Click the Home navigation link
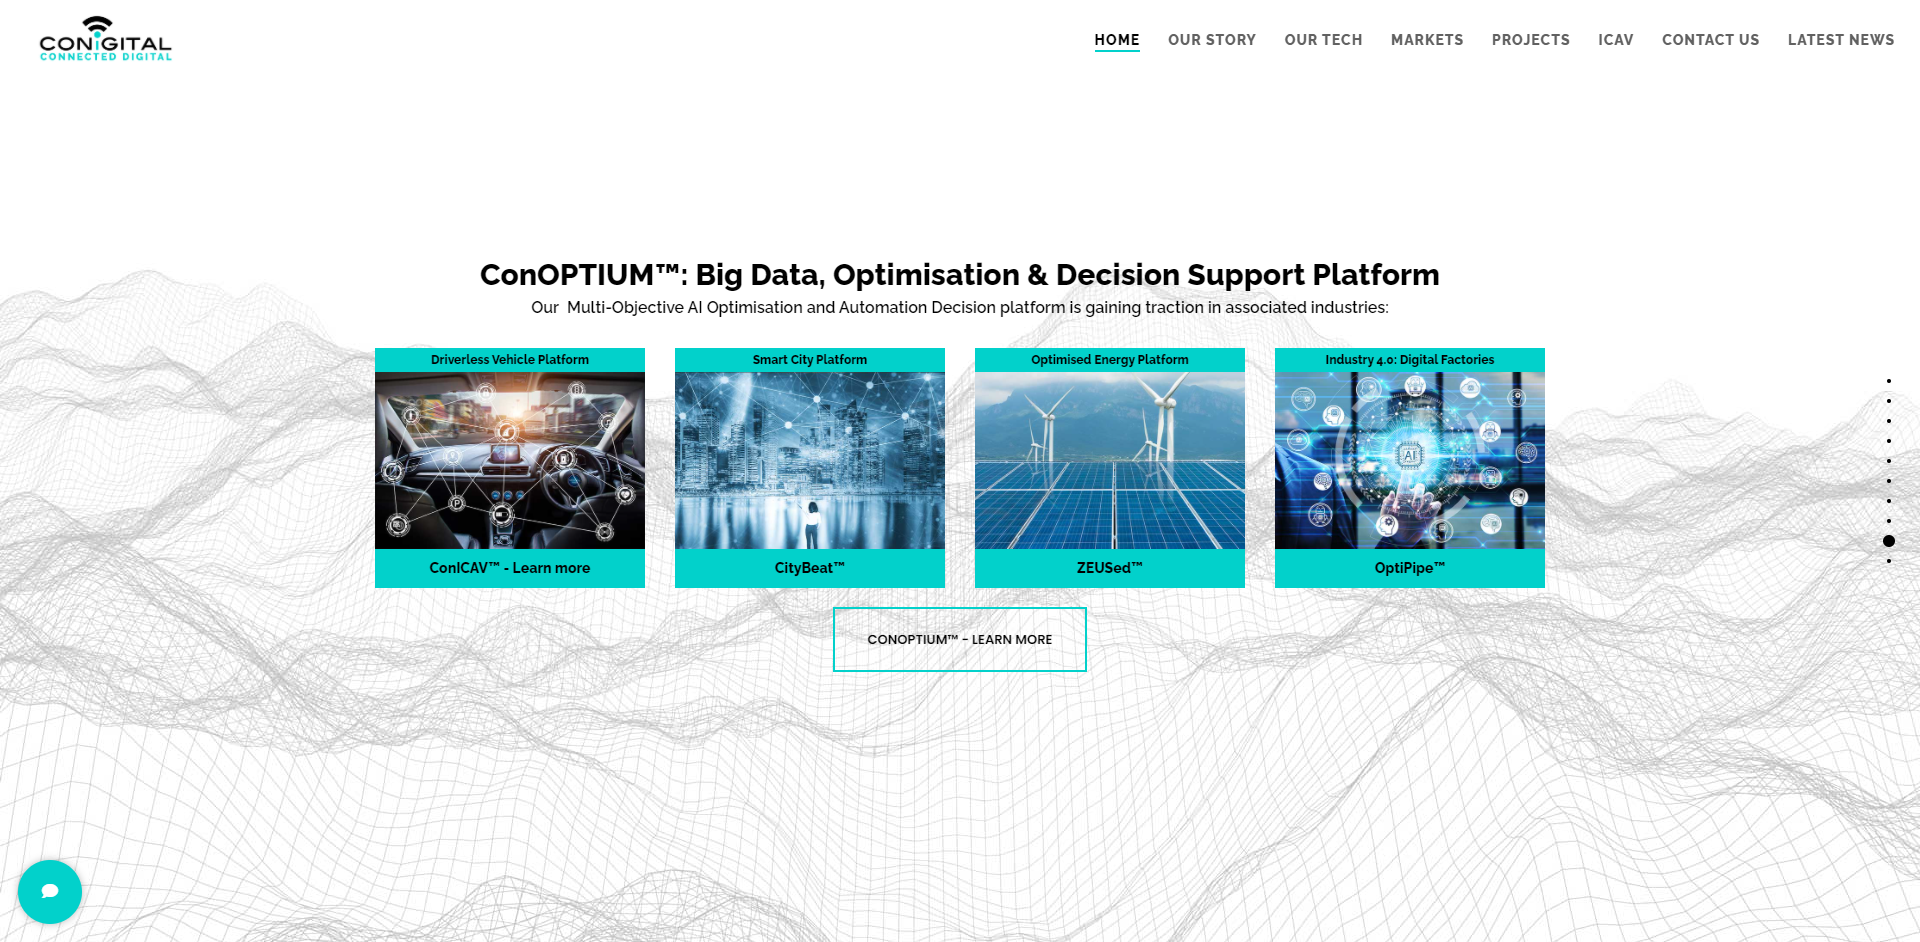Viewport: 1920px width, 942px height. tap(1116, 40)
